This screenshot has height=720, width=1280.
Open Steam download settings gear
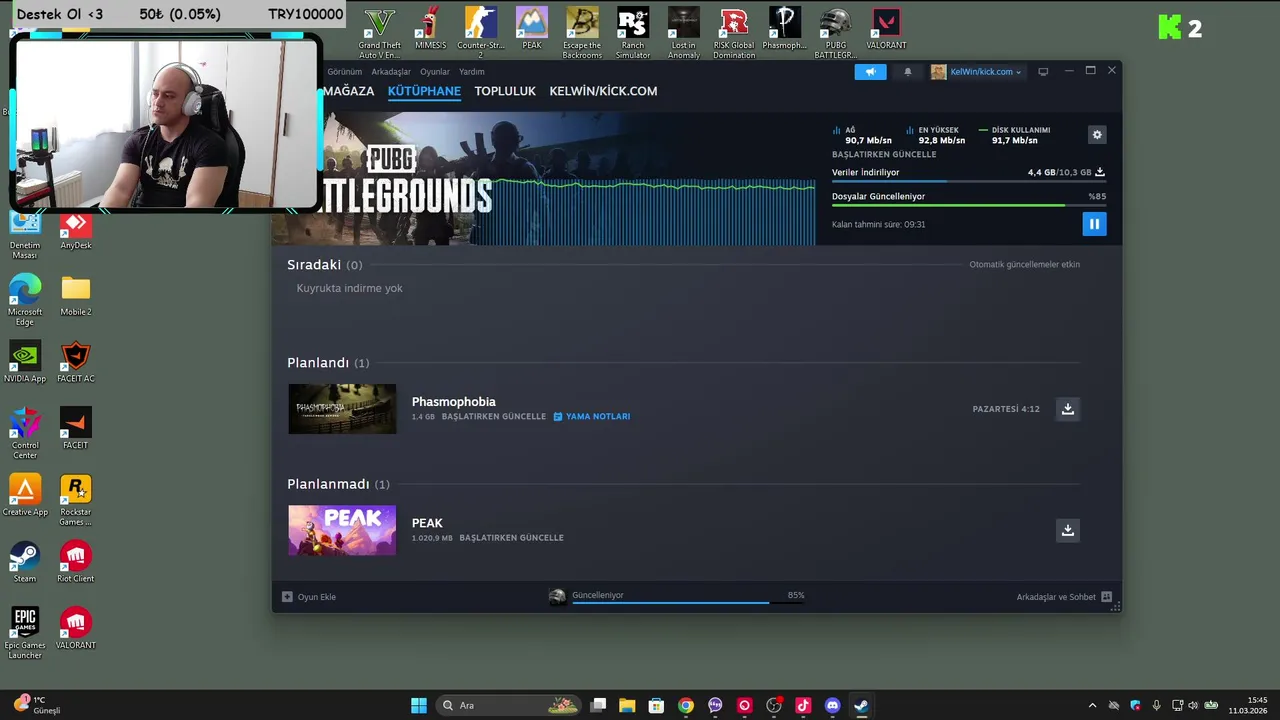pos(1097,135)
